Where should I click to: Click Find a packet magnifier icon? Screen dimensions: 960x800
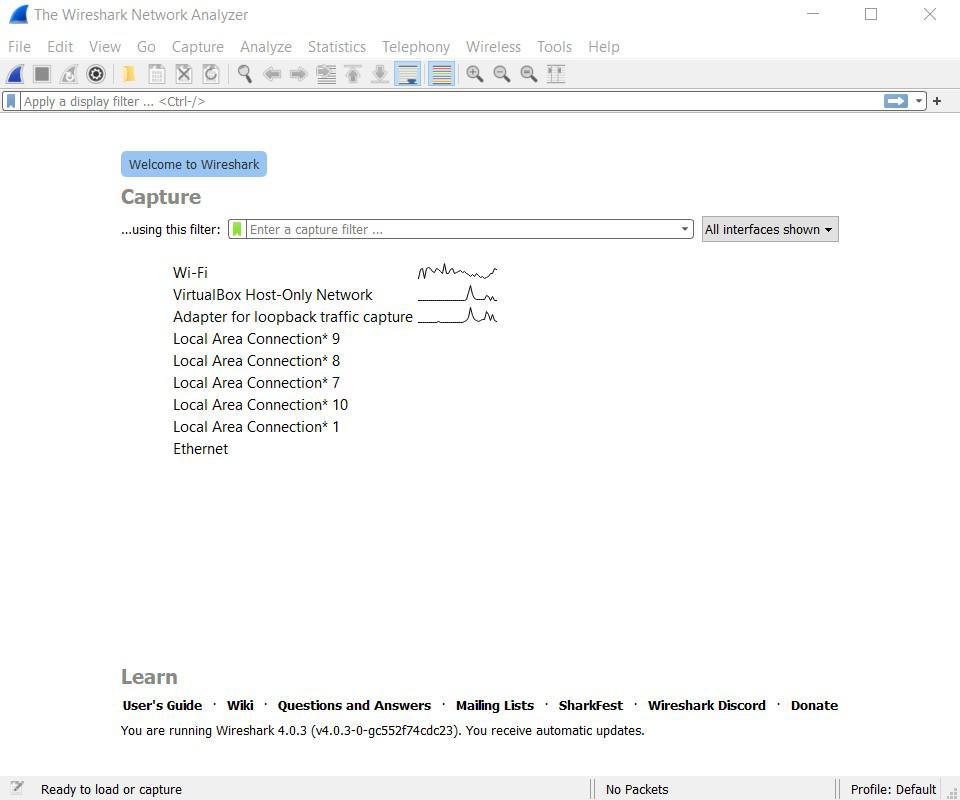[245, 74]
